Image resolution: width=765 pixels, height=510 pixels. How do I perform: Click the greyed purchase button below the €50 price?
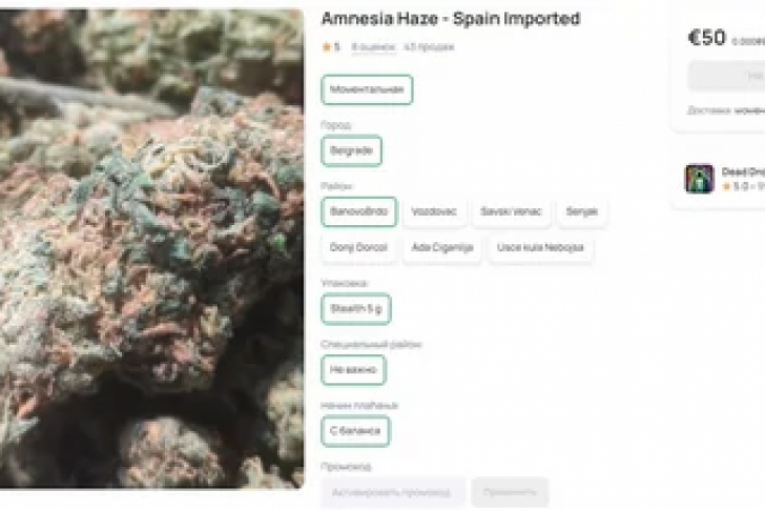[x=726, y=76]
